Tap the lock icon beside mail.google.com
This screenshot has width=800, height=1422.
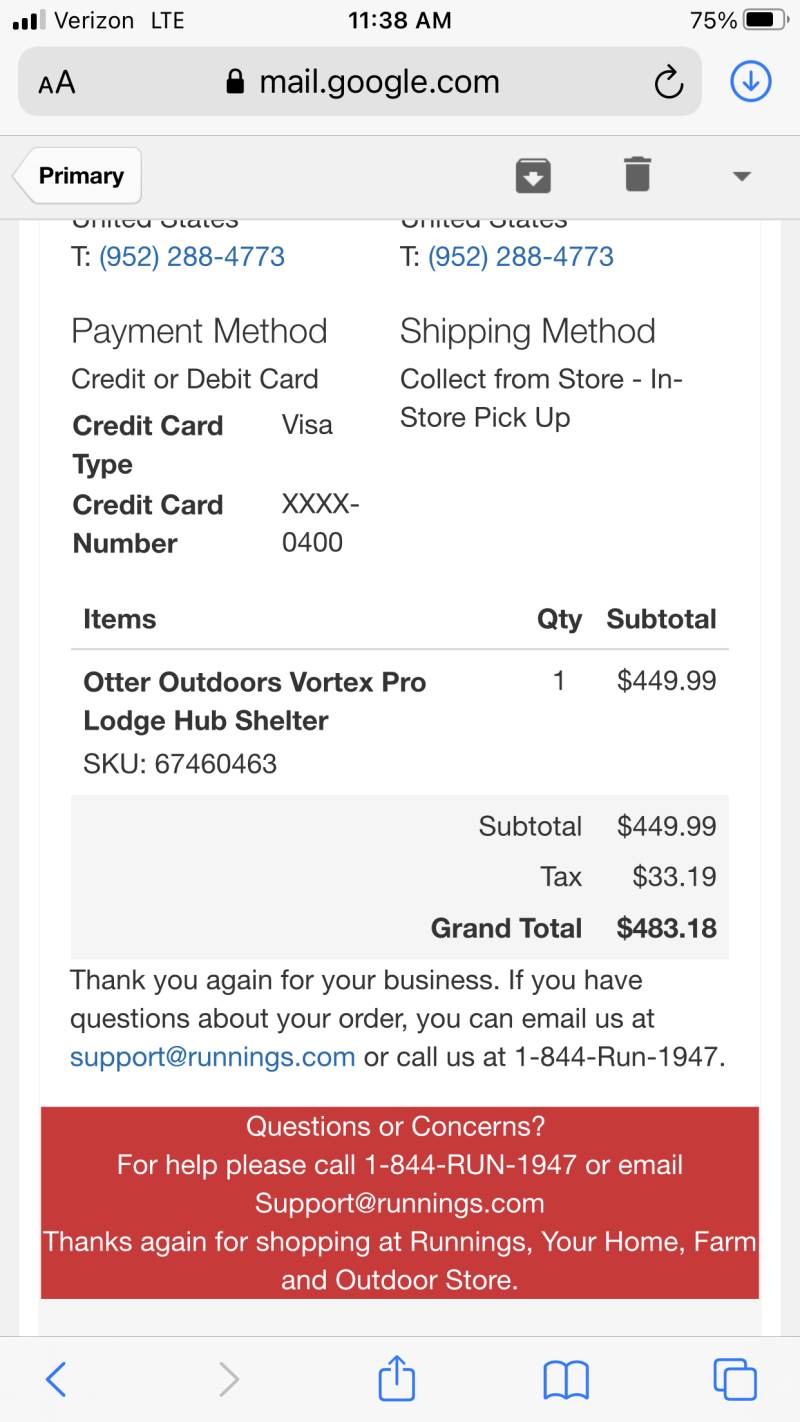pos(236,81)
